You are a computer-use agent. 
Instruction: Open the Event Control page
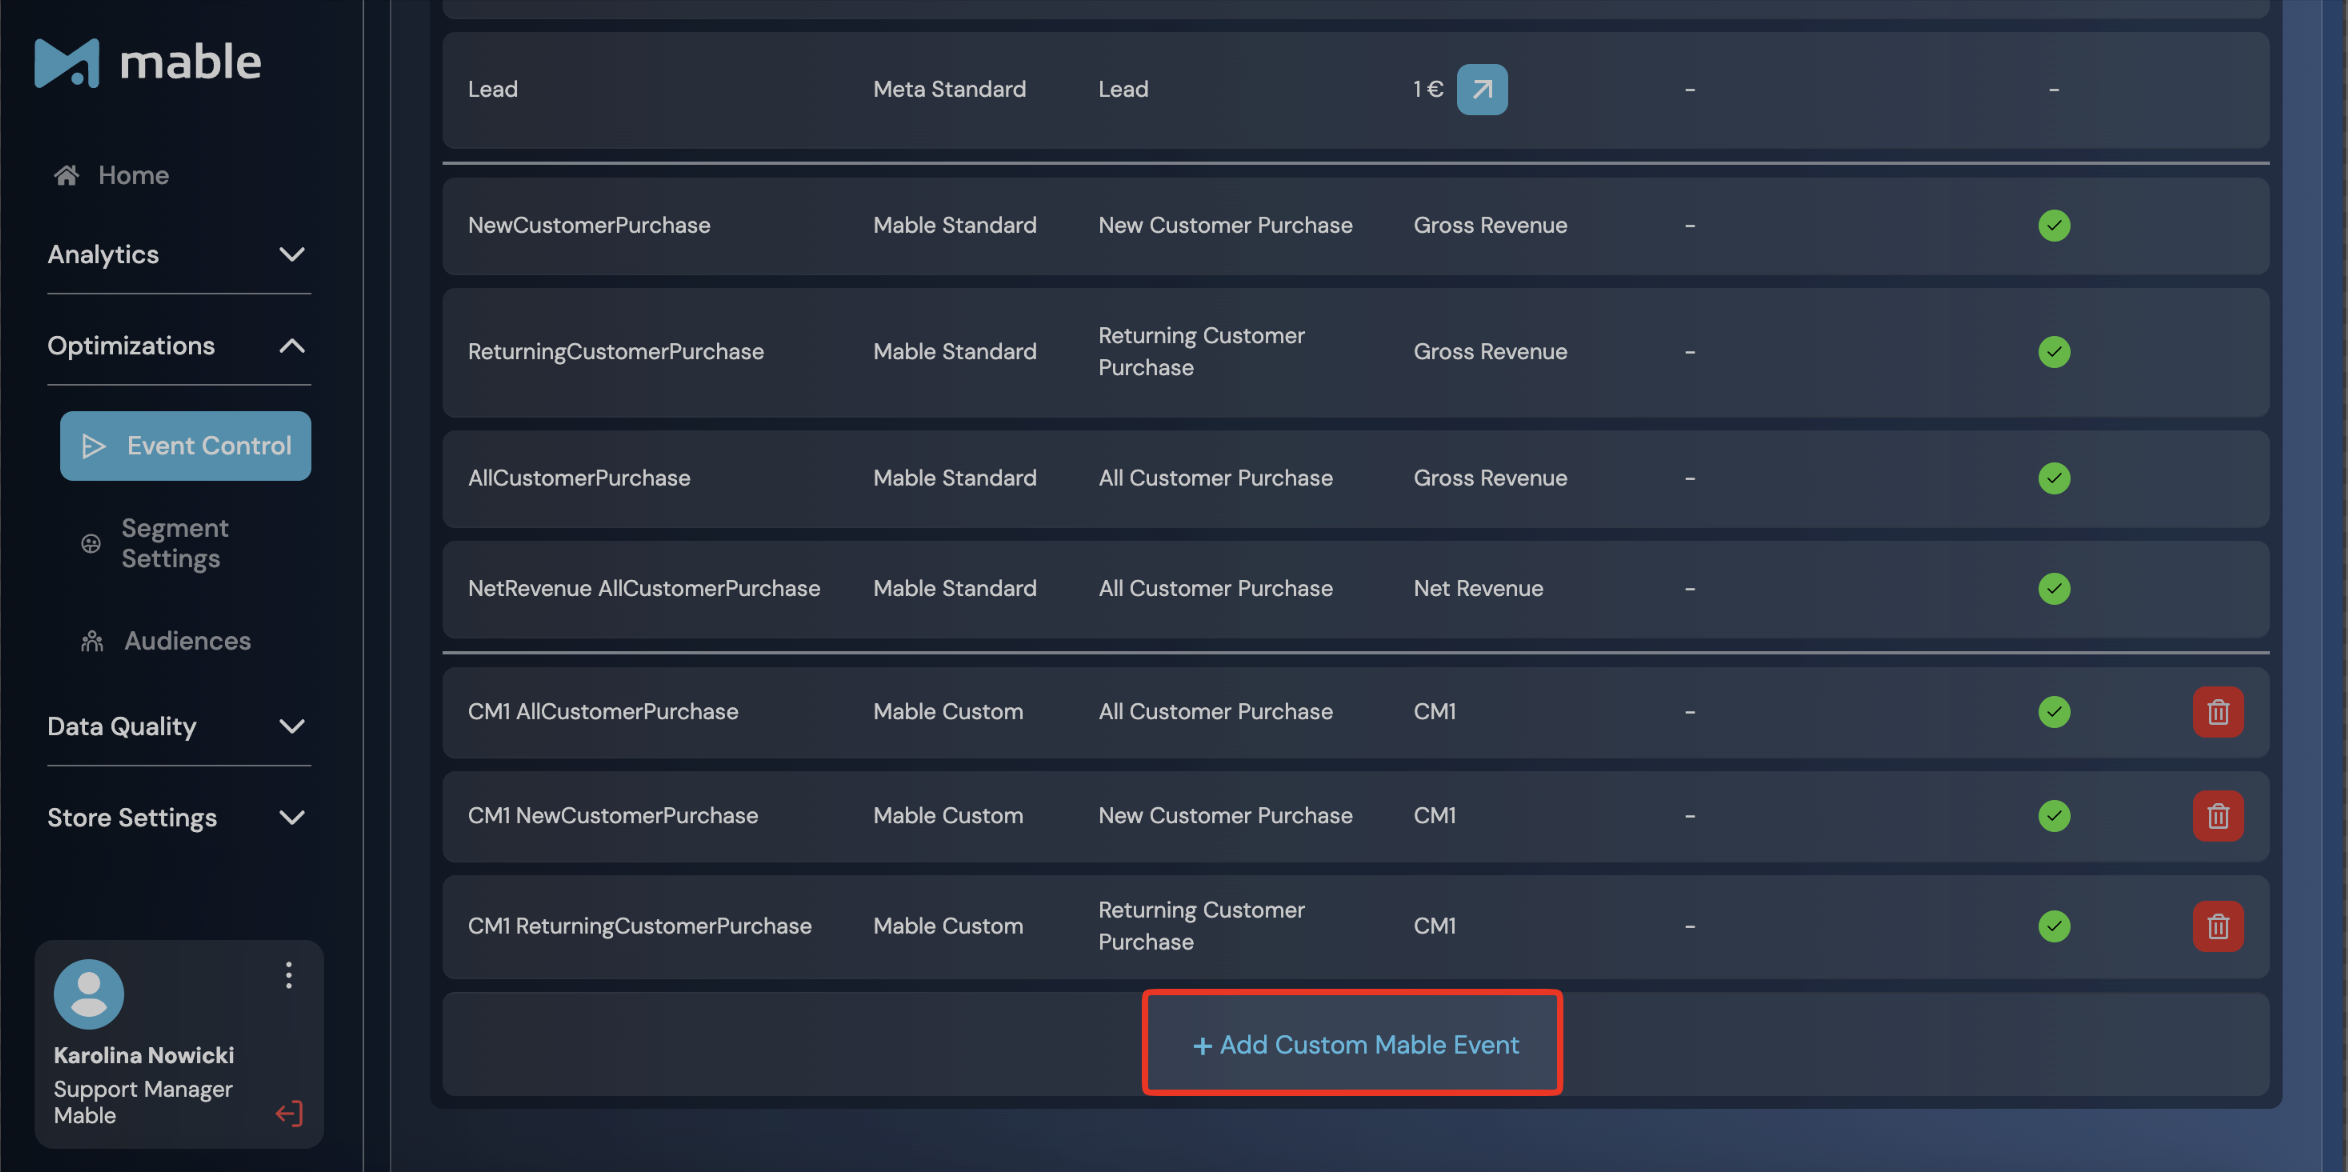coord(185,446)
